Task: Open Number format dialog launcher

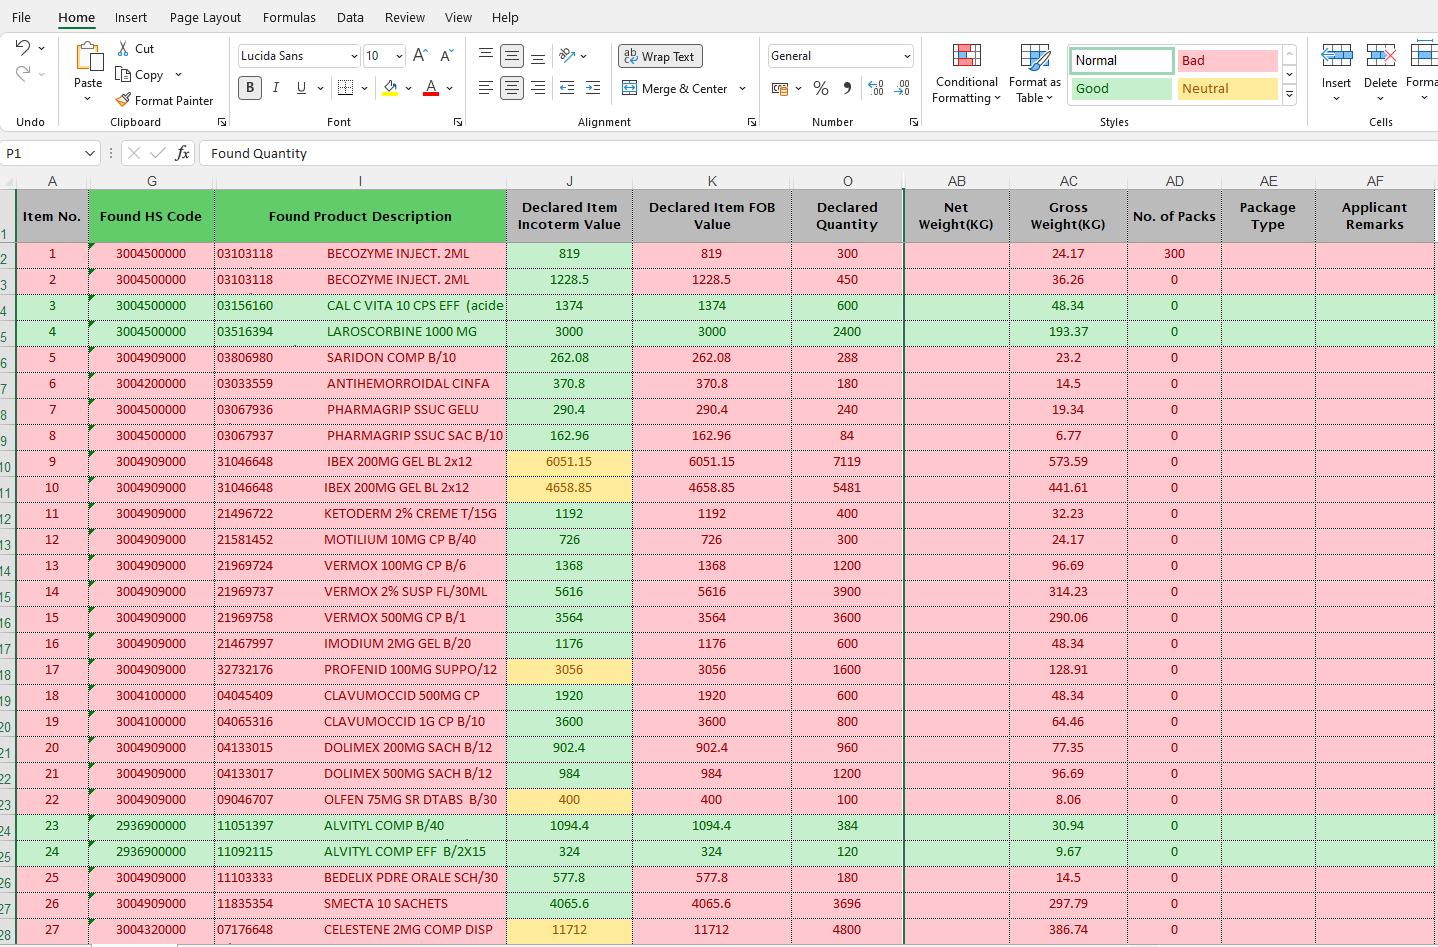Action: click(914, 122)
